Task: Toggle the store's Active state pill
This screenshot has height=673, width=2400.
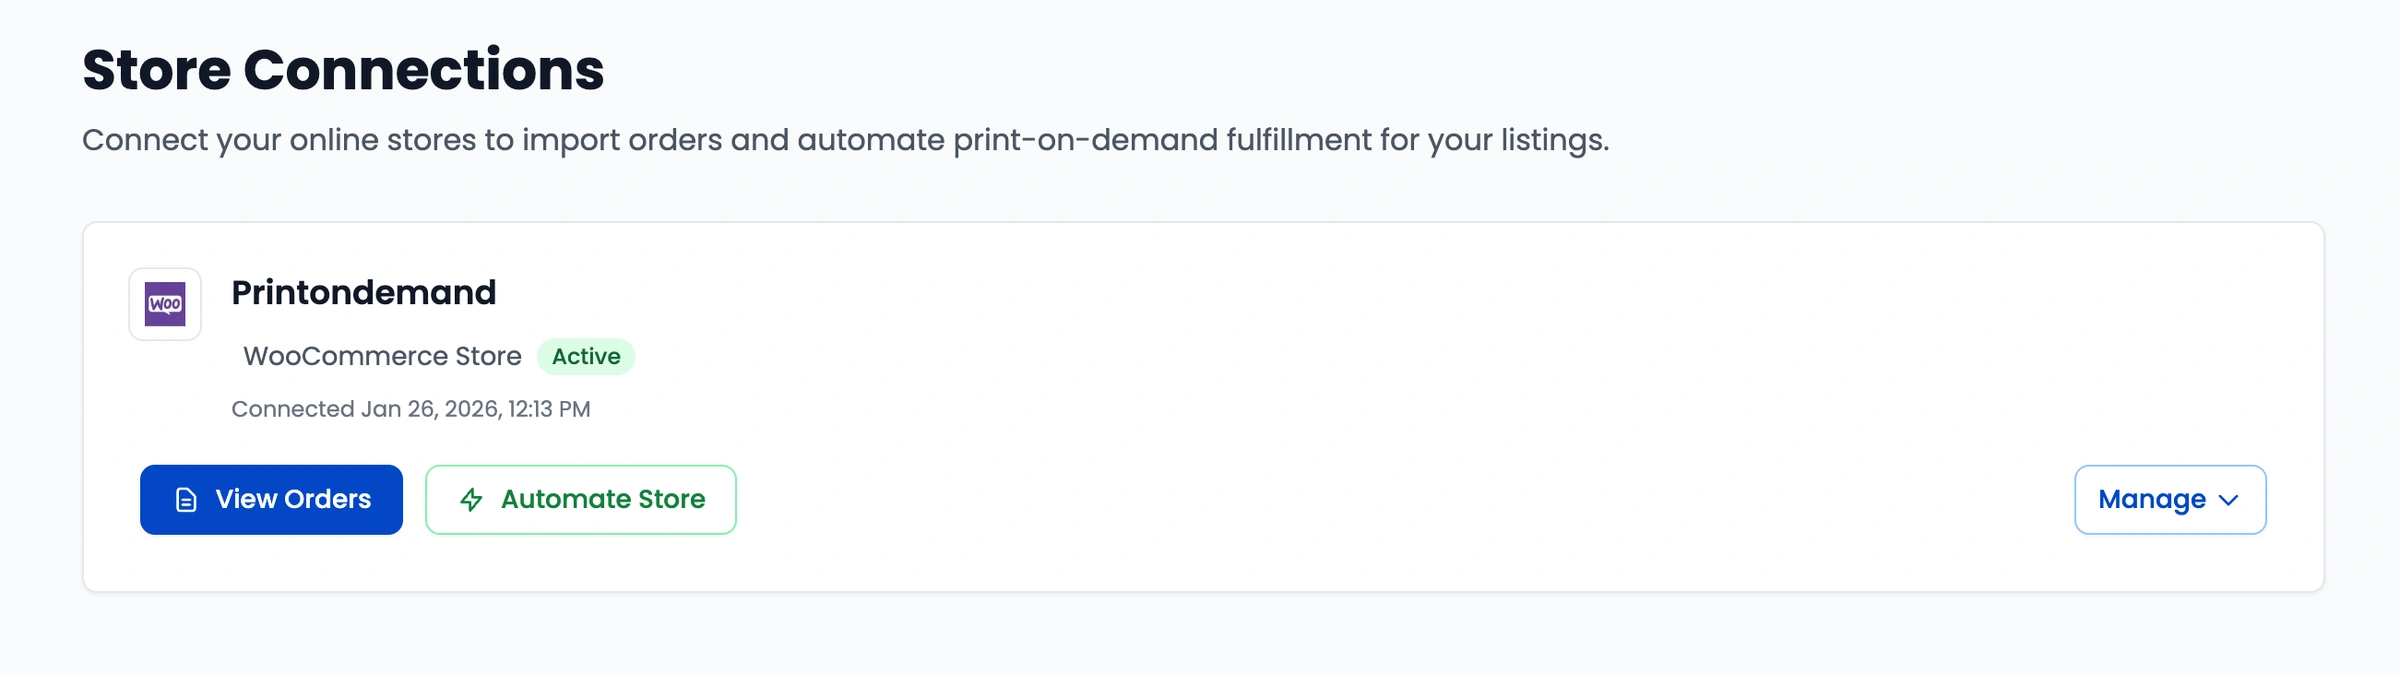Action: click(587, 356)
